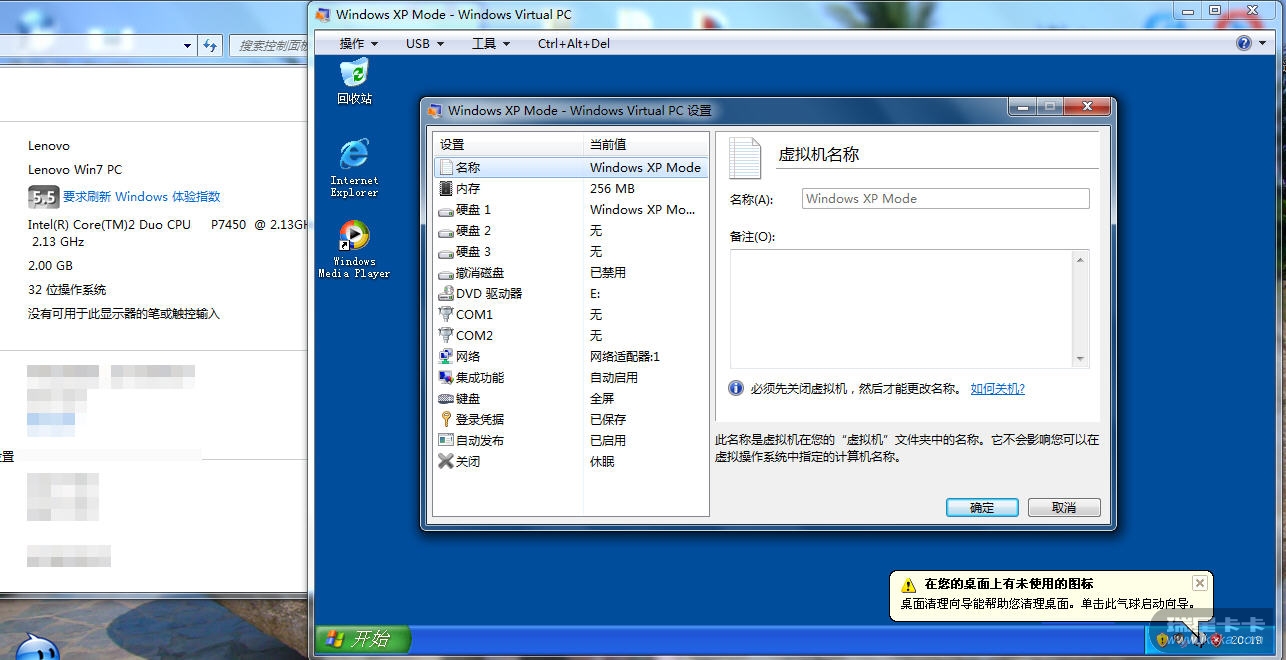1286x660 pixels.
Task: Click the E: DVD drive value
Action: 595,294
